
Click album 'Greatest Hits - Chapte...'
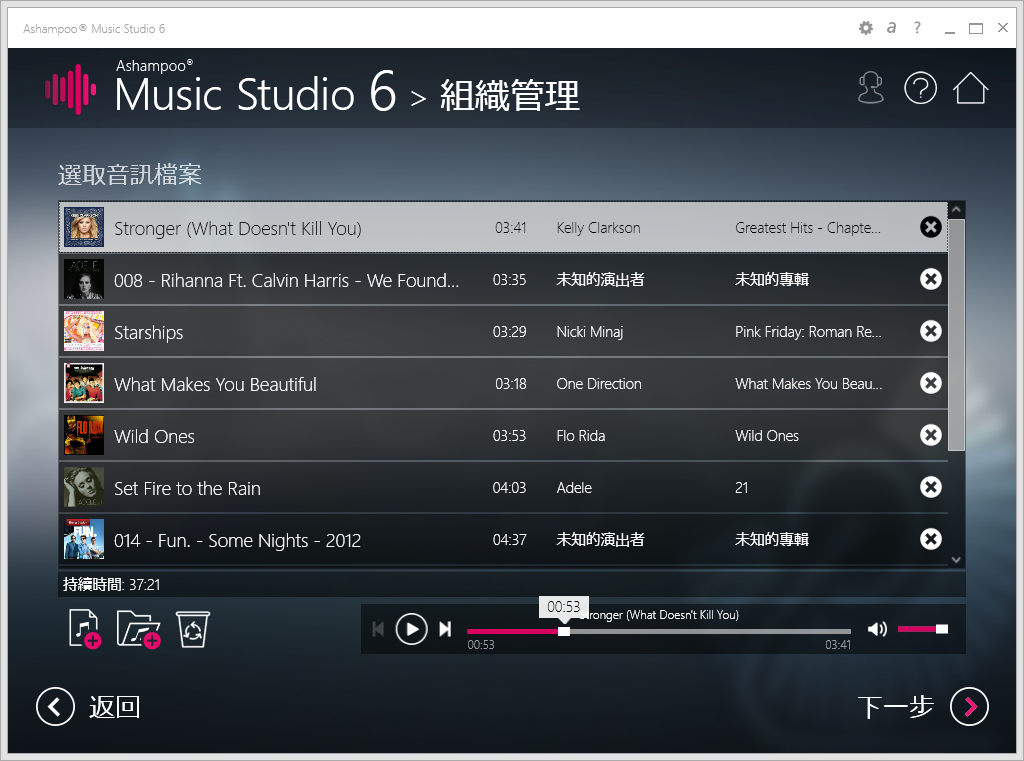coord(808,228)
